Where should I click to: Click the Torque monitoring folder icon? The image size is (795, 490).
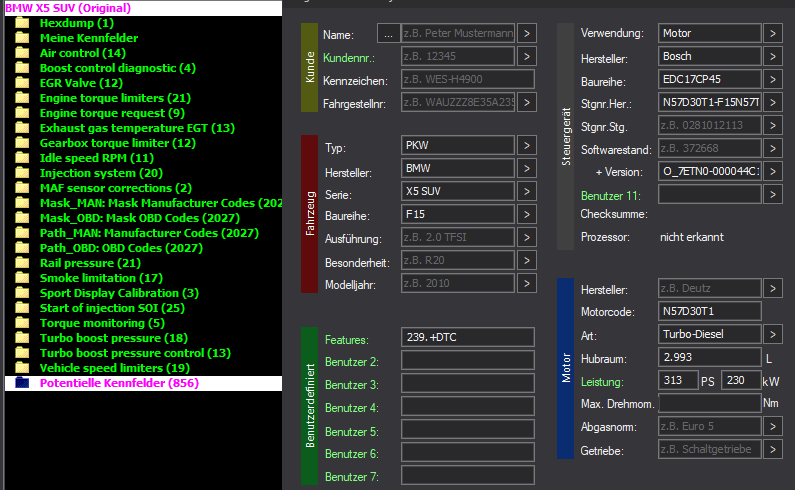click(x=22, y=323)
